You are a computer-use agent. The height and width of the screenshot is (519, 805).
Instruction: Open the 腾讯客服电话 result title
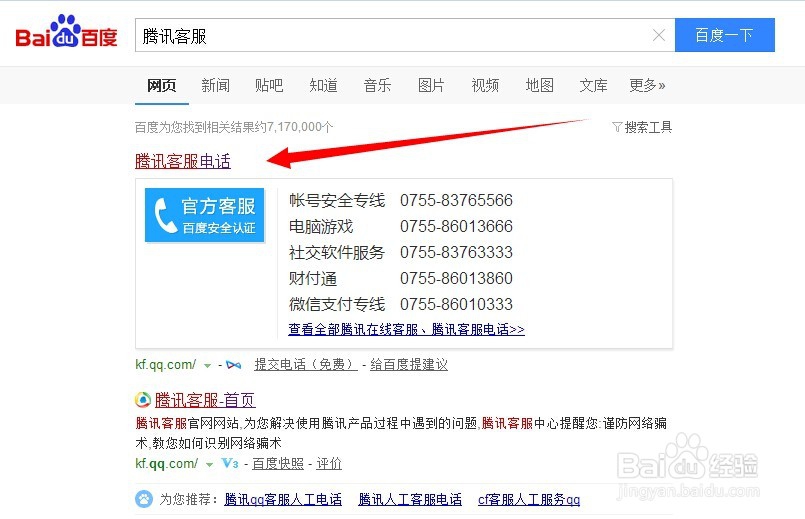point(183,161)
